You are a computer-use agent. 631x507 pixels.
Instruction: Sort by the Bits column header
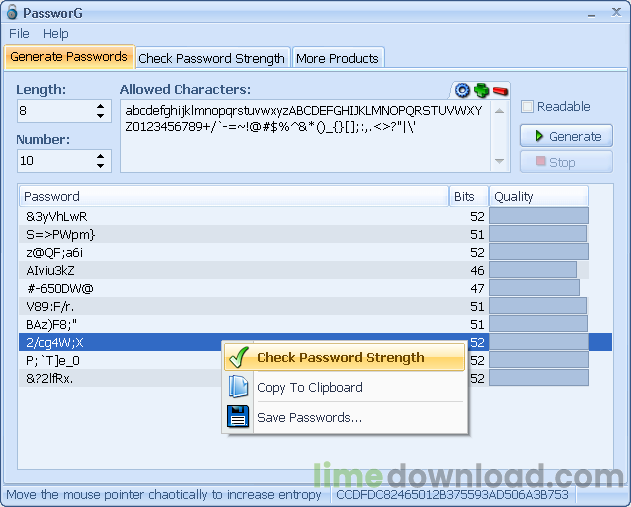(x=468, y=196)
